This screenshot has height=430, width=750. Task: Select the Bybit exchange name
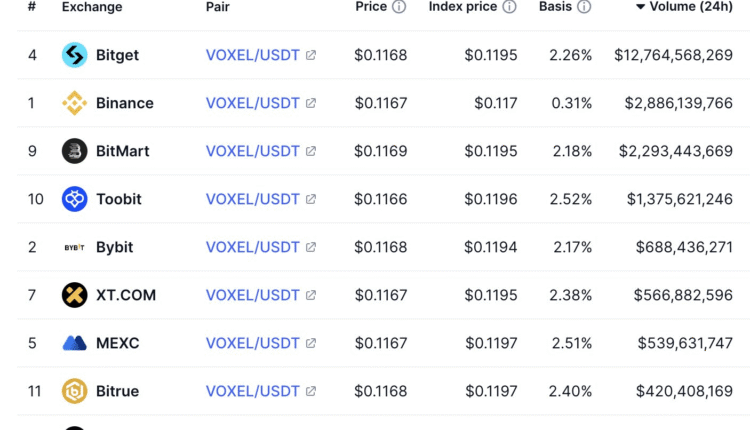(x=114, y=247)
